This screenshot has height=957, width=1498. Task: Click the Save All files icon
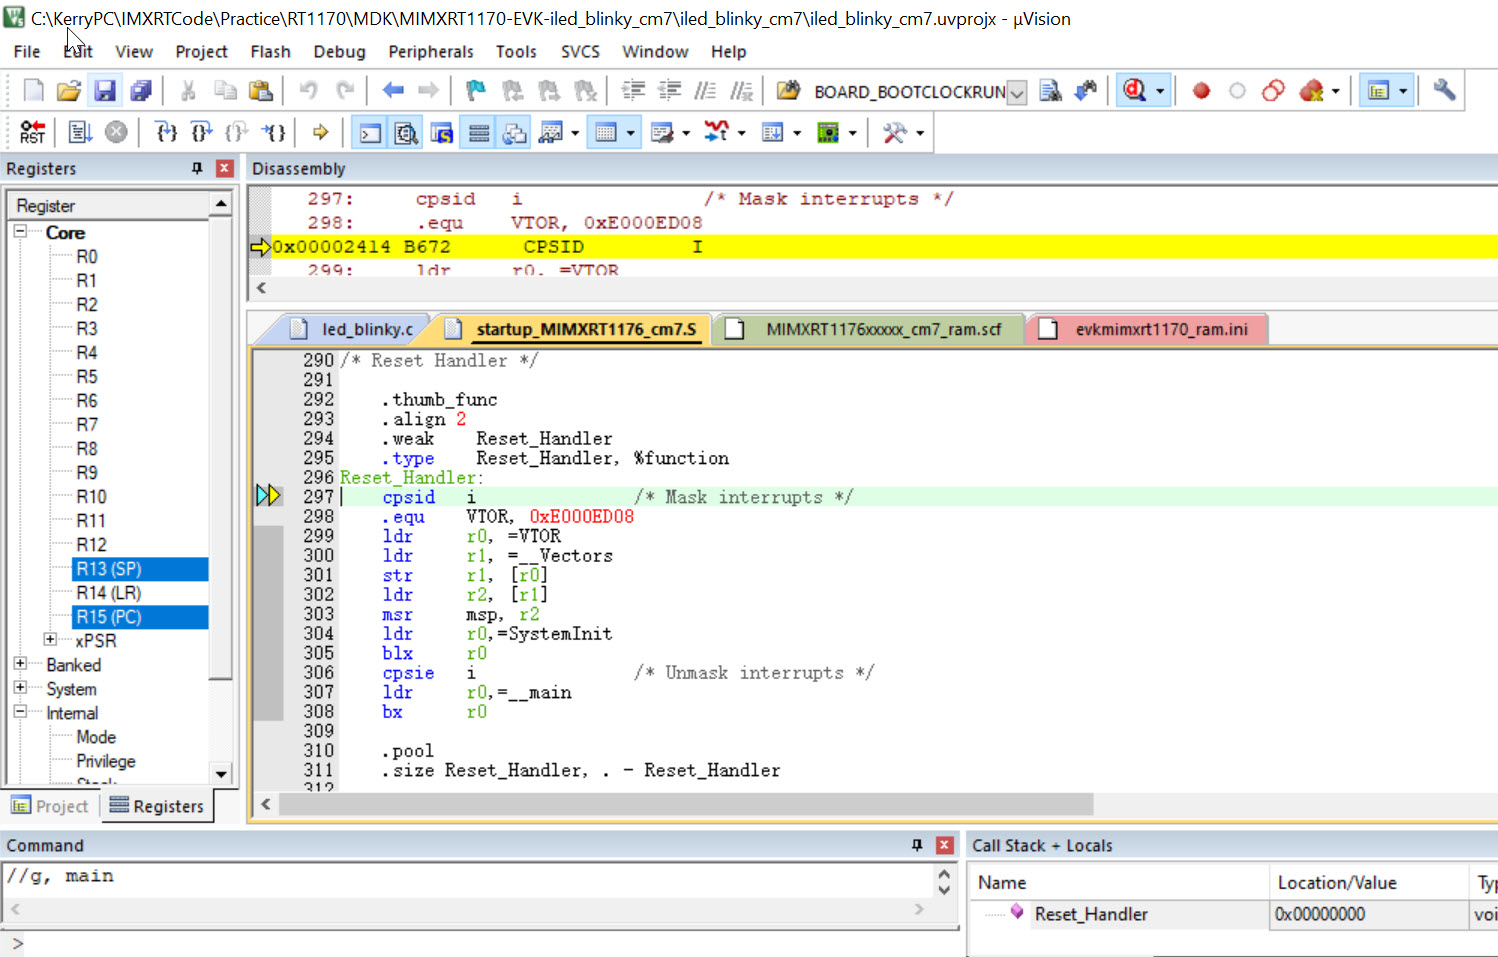[x=141, y=91]
